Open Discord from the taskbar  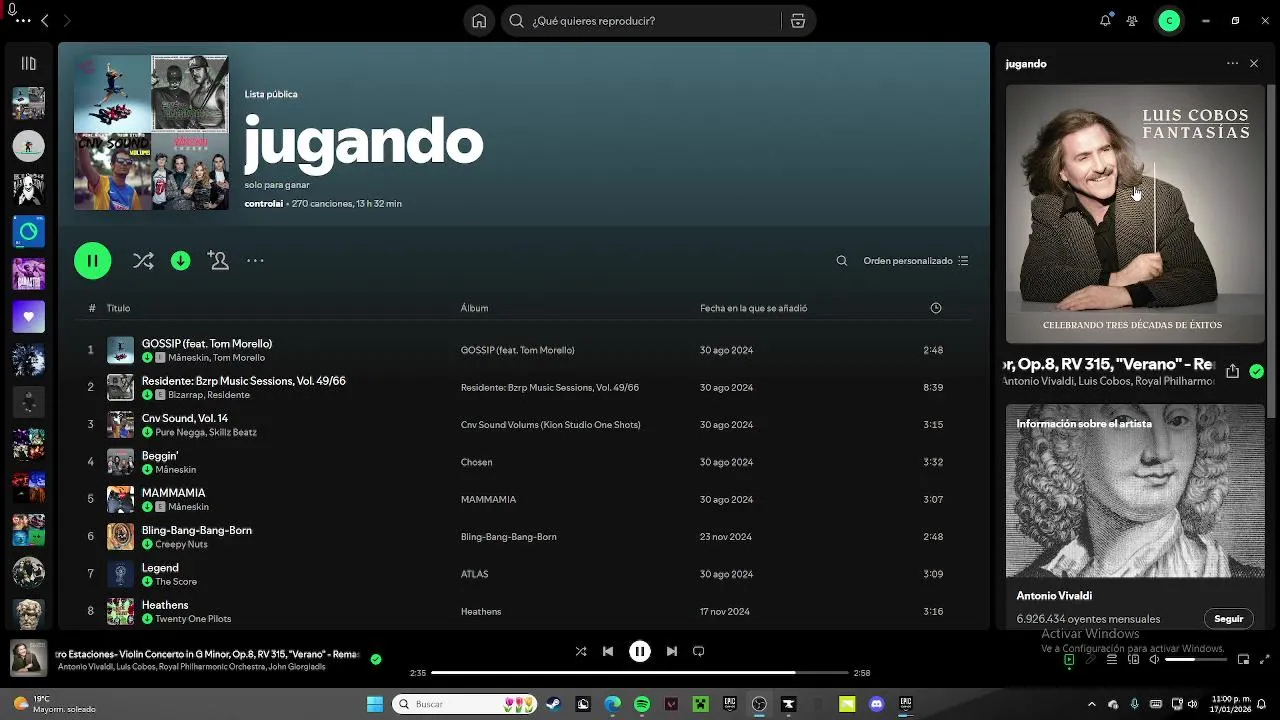click(877, 704)
